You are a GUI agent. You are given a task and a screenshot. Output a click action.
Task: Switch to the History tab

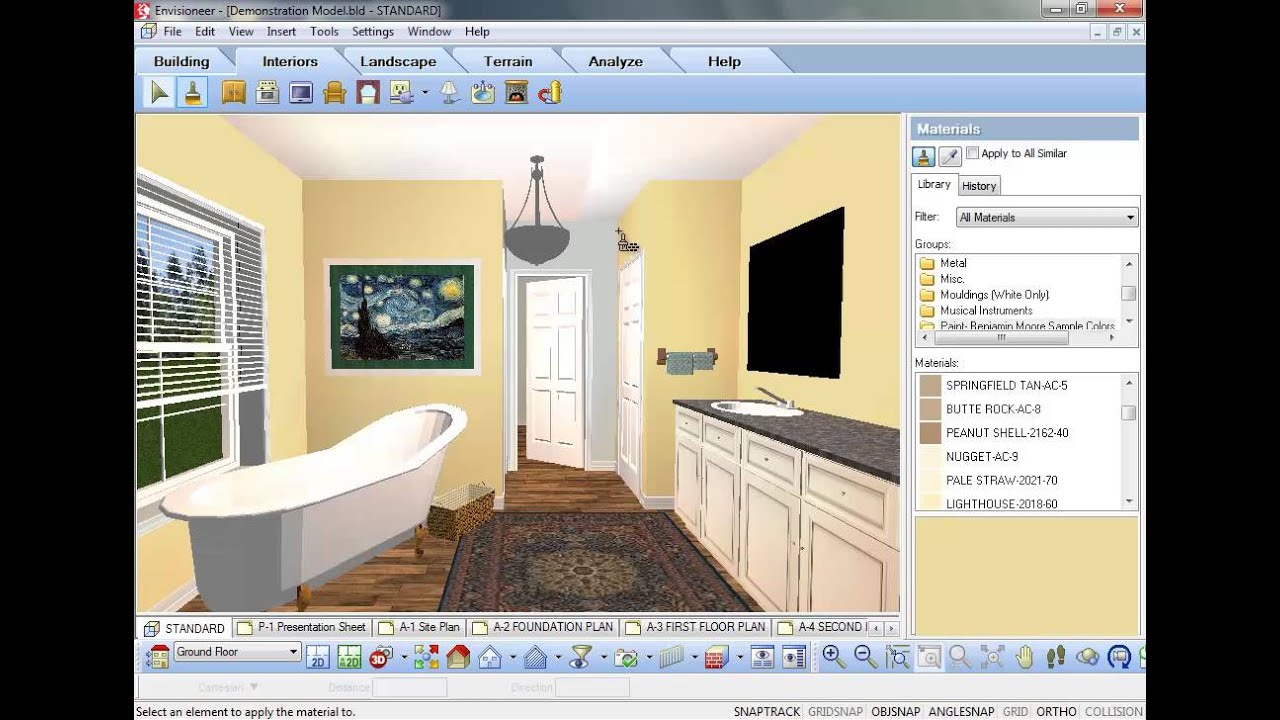[x=979, y=186]
